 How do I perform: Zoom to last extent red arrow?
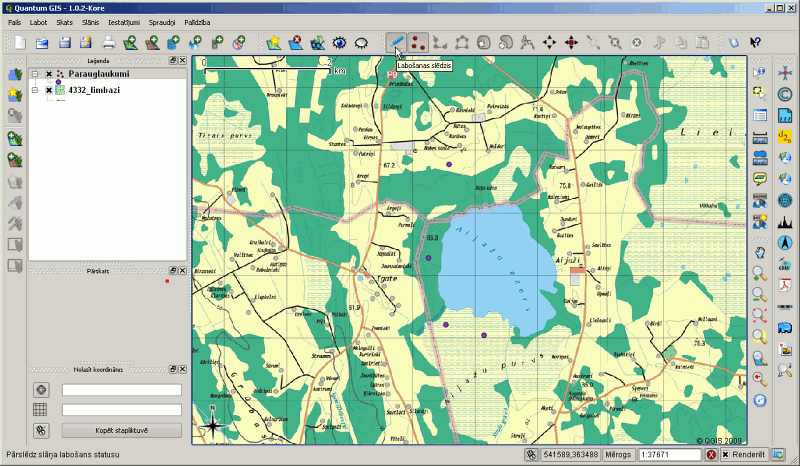760,379
